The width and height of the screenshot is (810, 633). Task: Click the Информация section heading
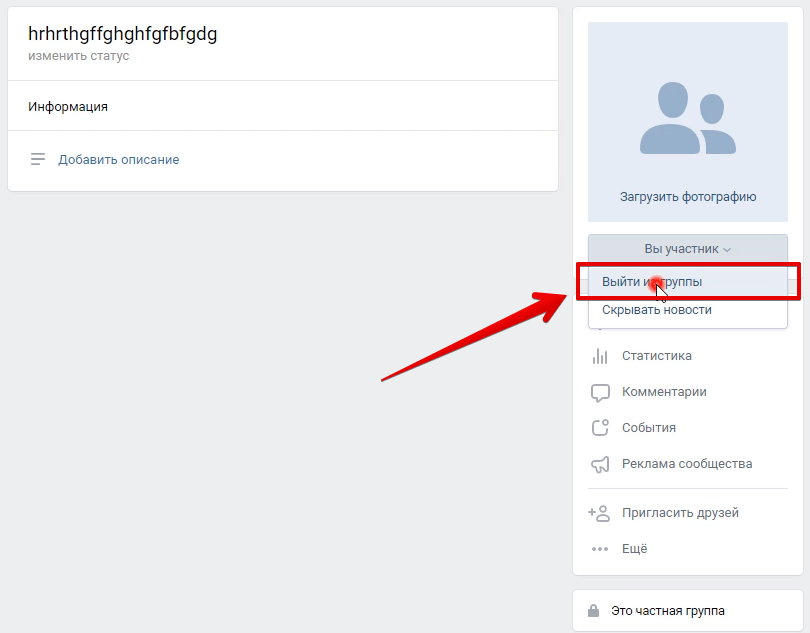[68, 107]
